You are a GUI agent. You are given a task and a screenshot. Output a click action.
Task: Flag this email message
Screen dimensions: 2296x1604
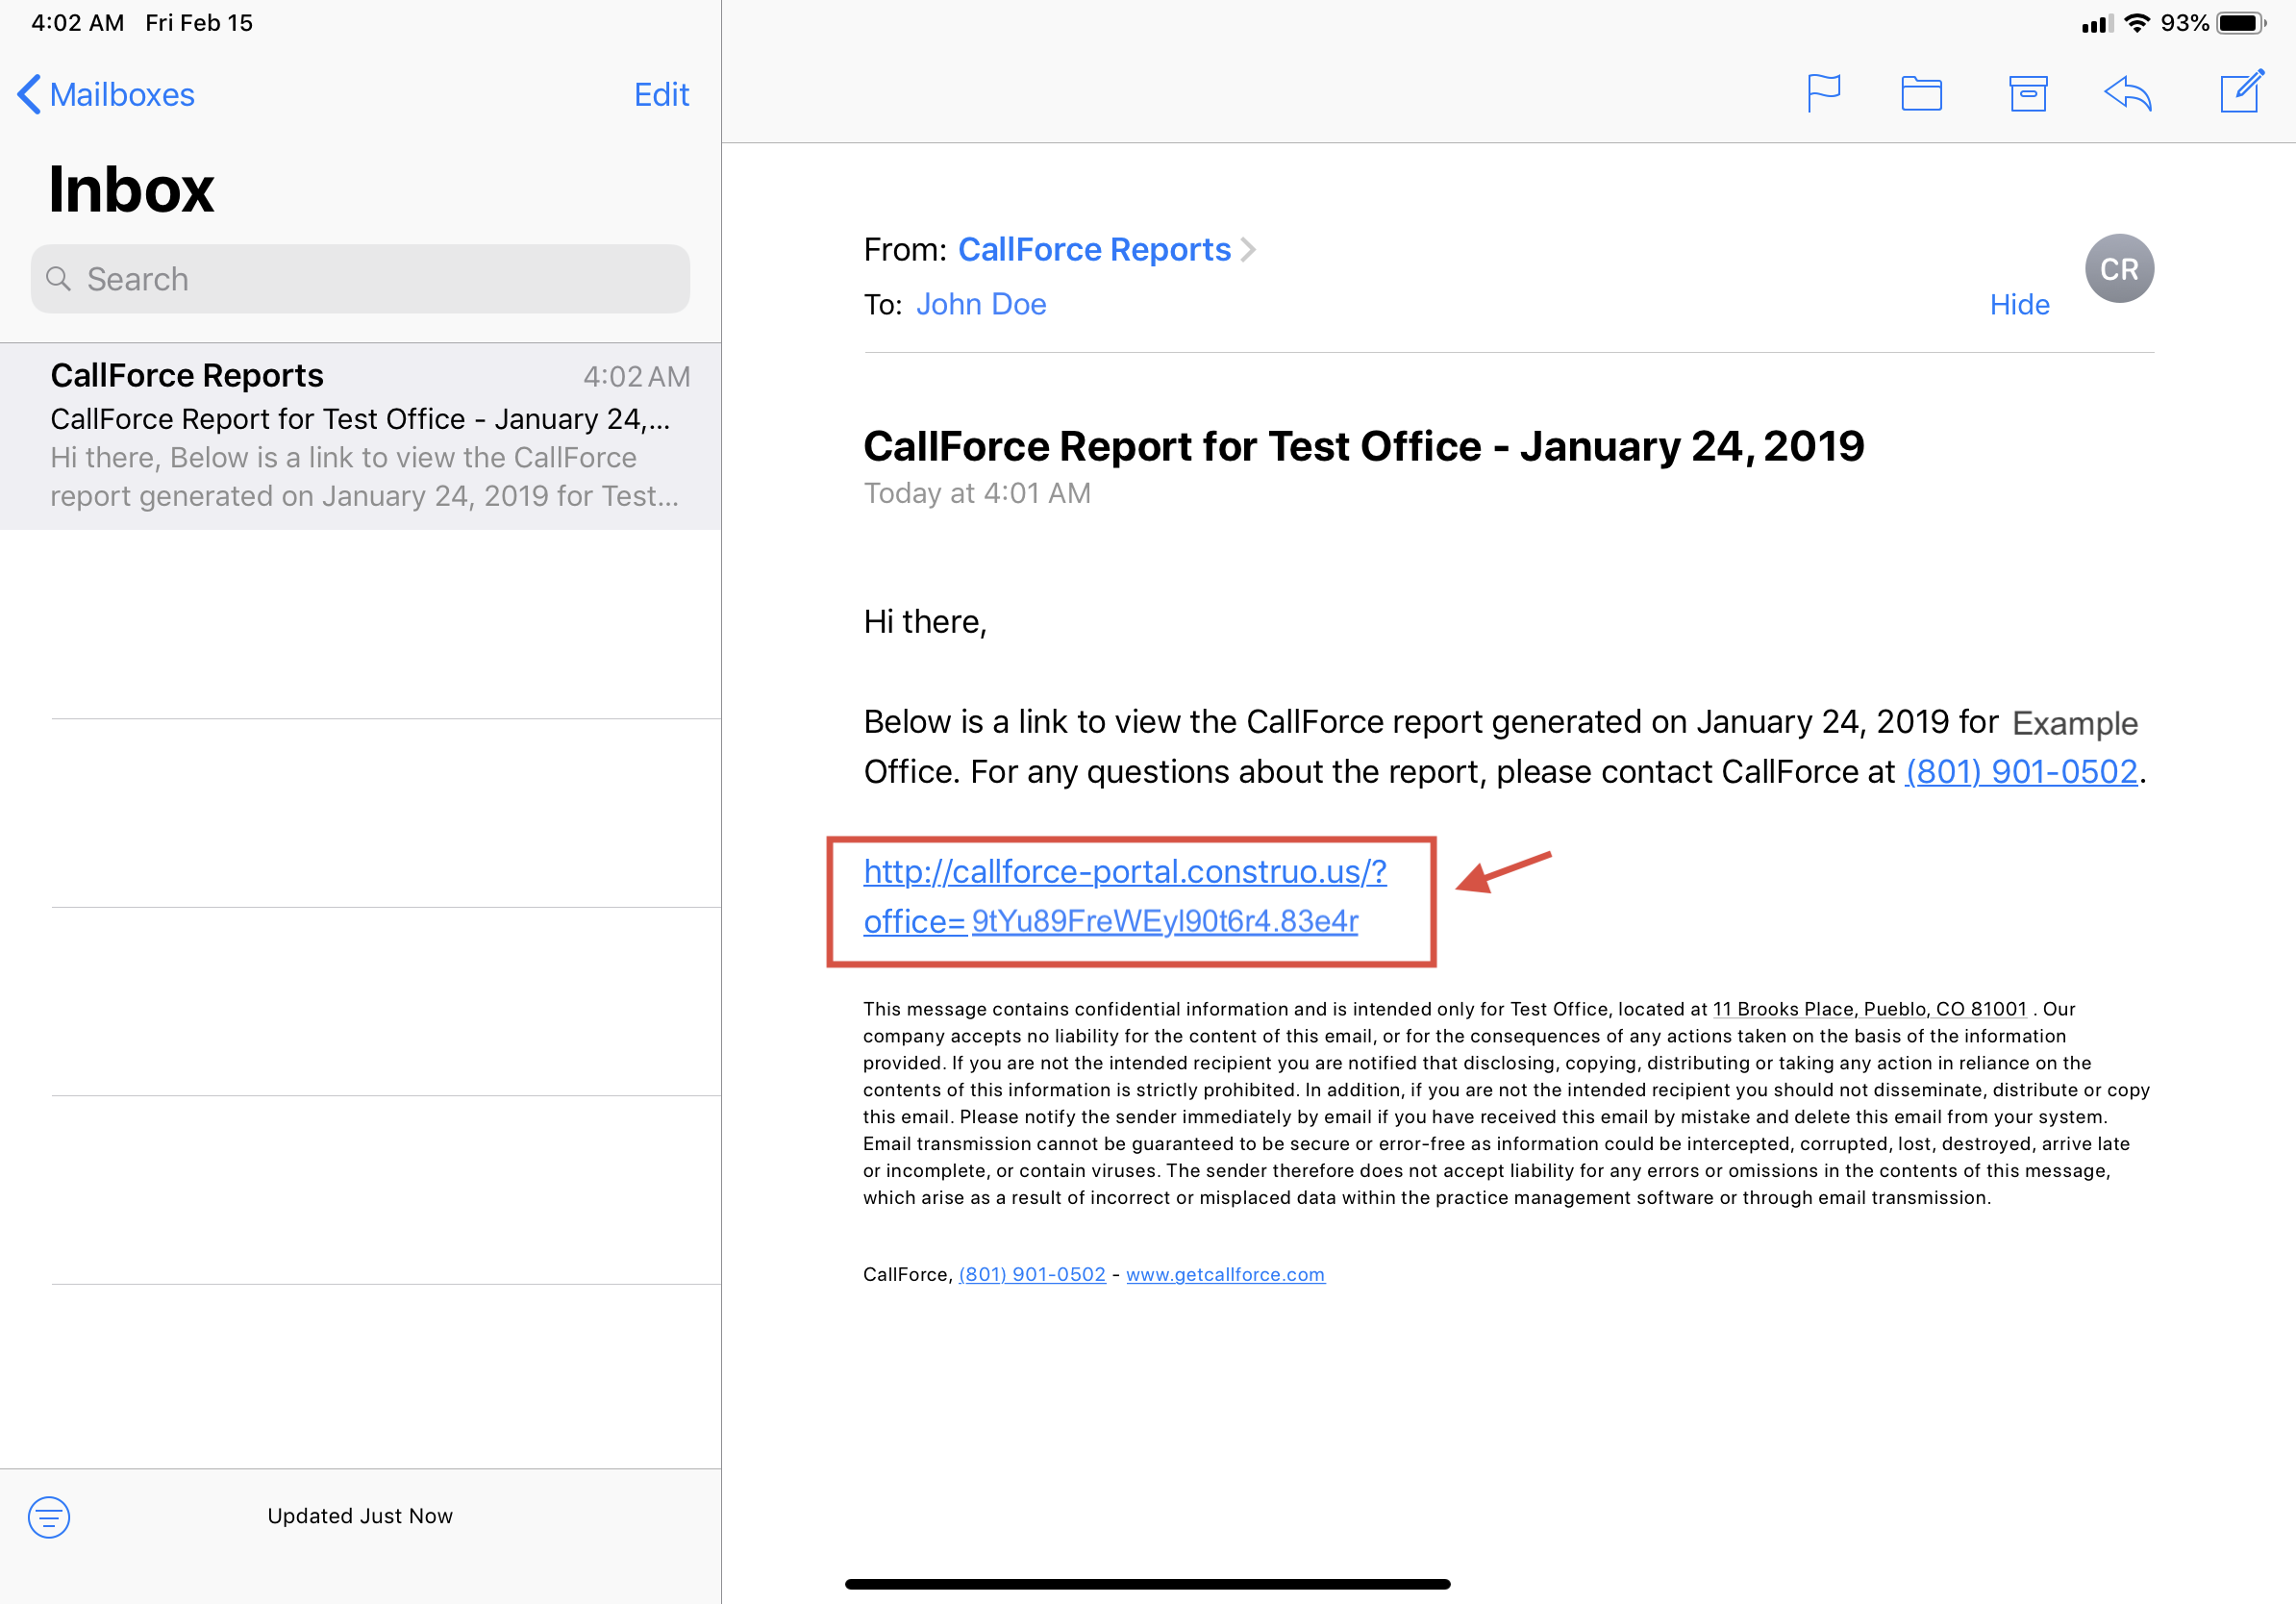(1823, 94)
